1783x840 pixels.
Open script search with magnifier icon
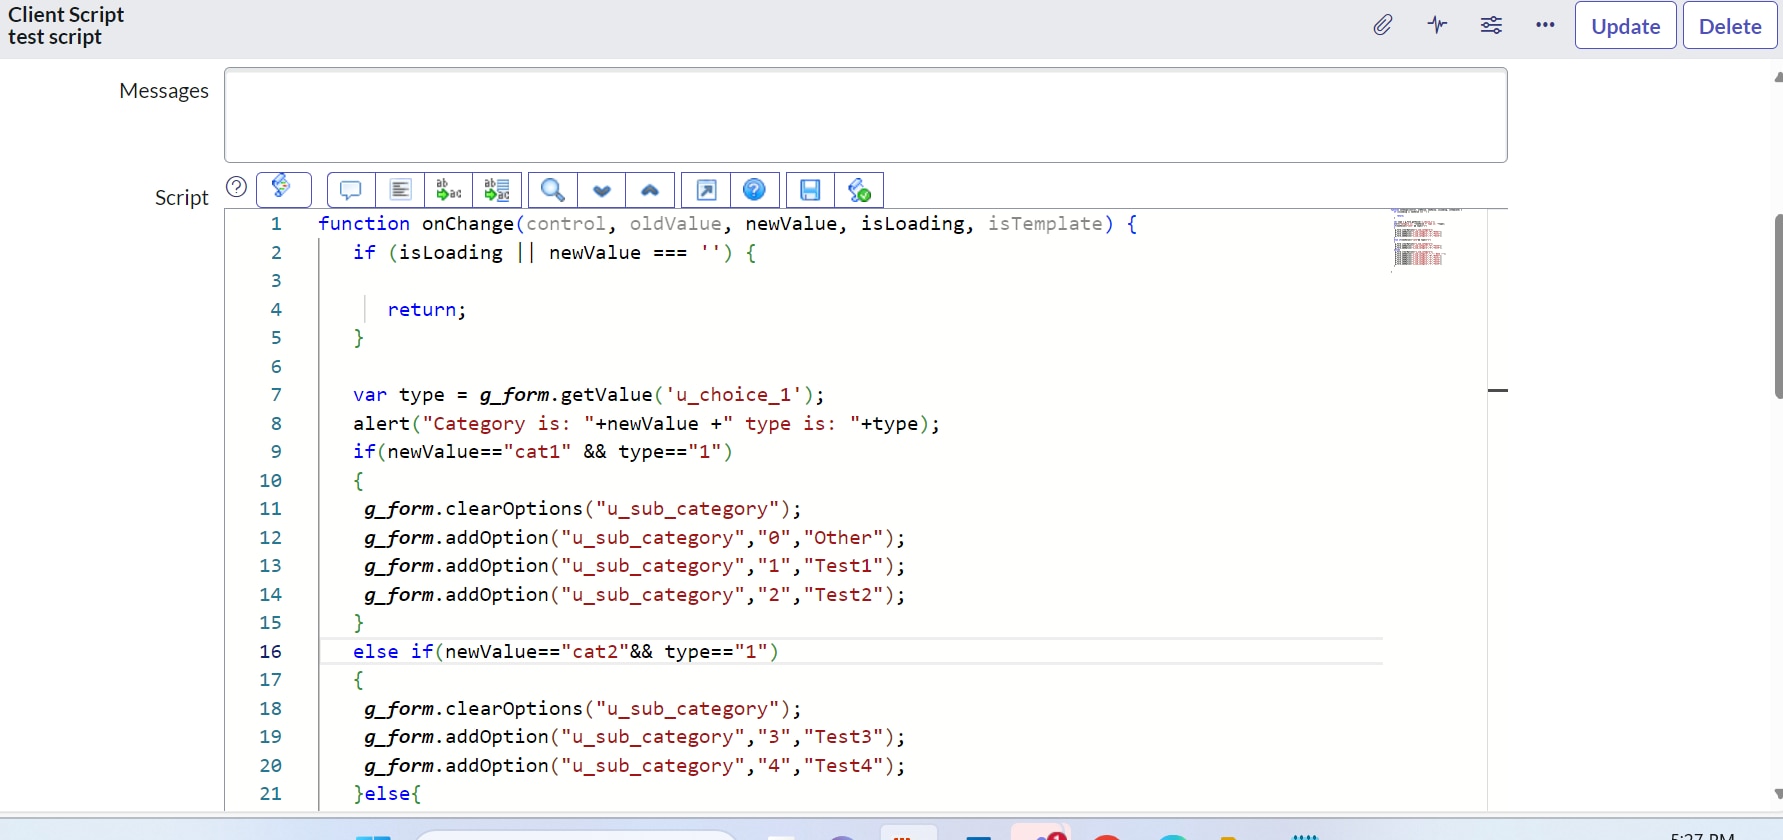pyautogui.click(x=553, y=190)
